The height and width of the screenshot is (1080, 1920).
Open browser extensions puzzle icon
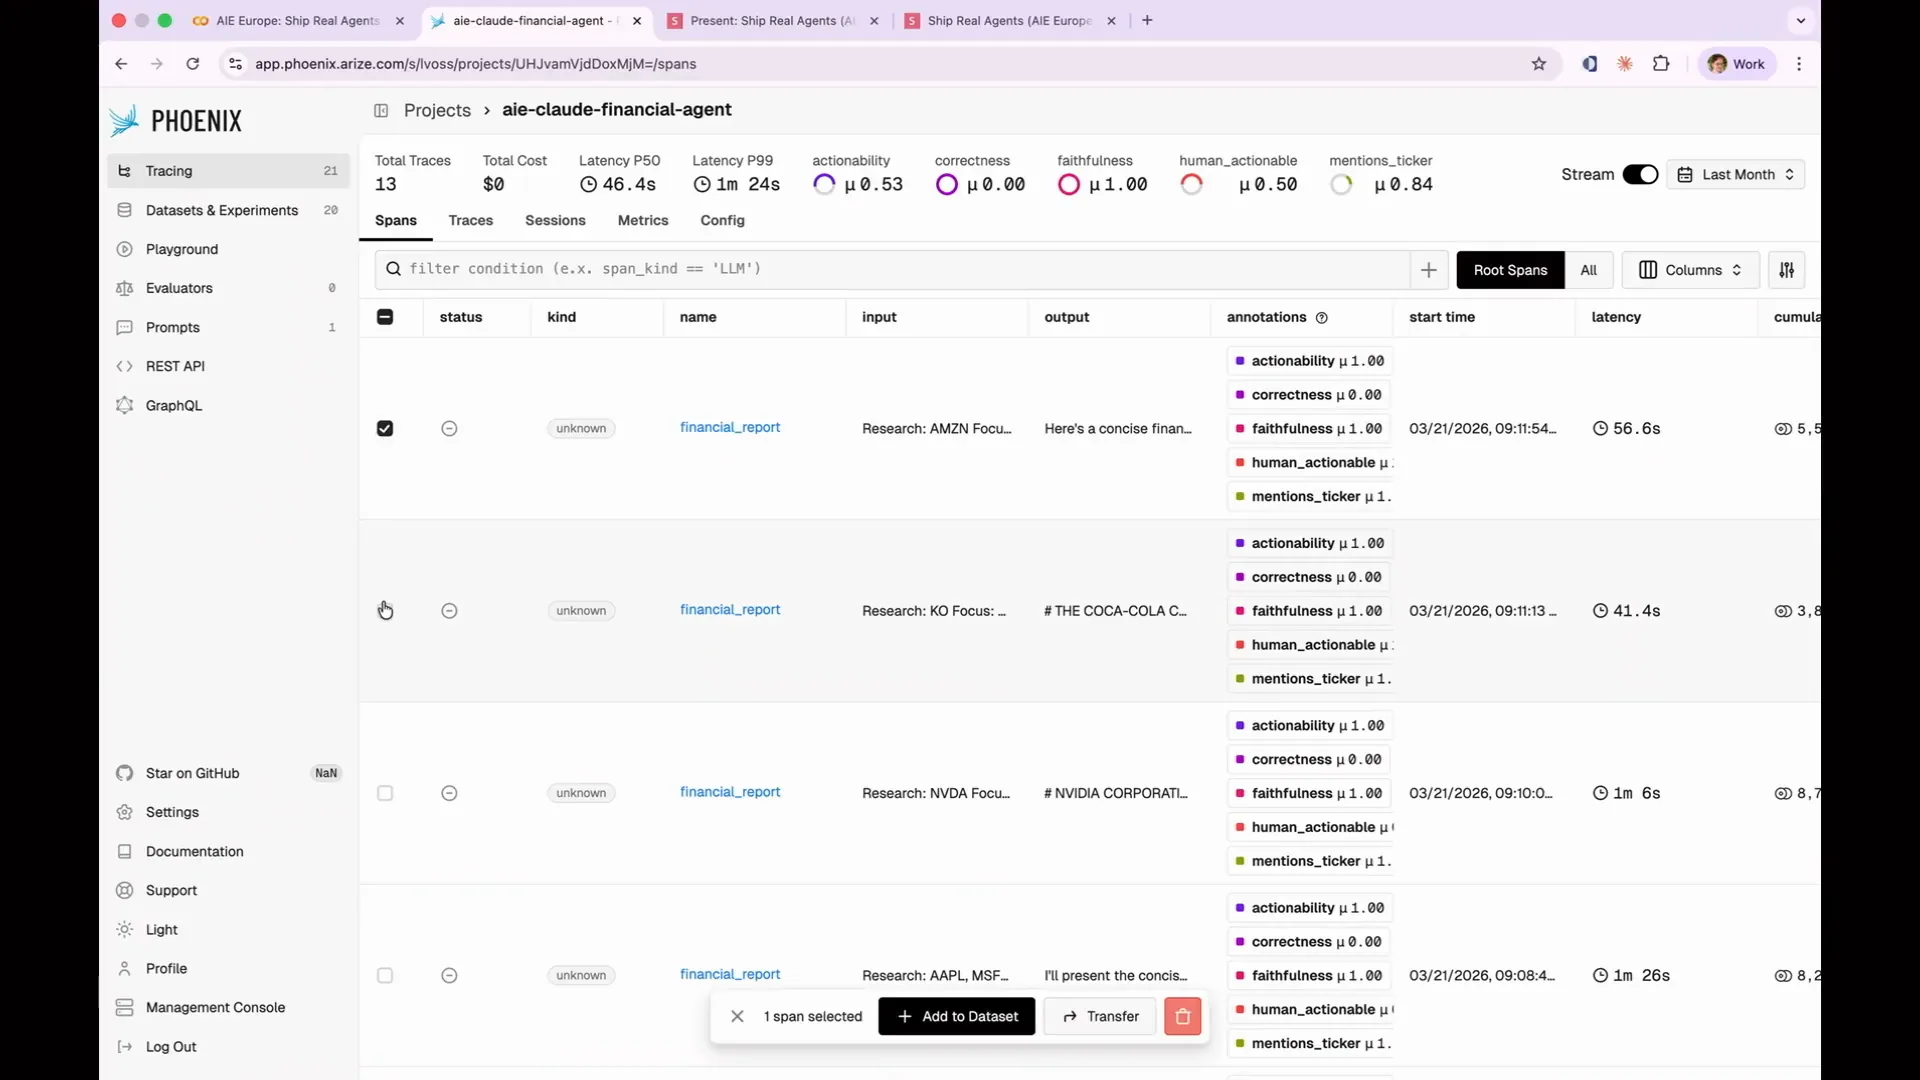click(1661, 64)
